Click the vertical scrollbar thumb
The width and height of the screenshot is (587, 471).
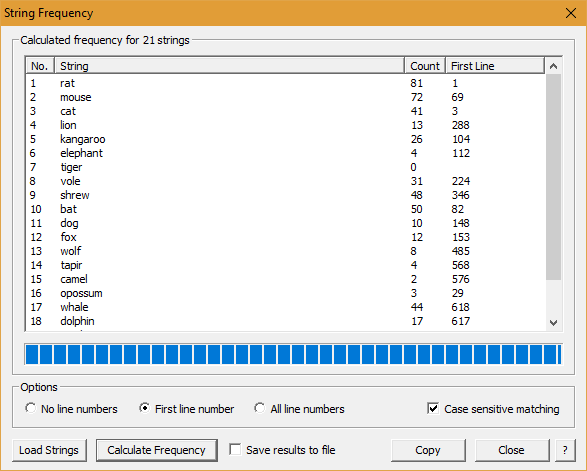(553, 177)
